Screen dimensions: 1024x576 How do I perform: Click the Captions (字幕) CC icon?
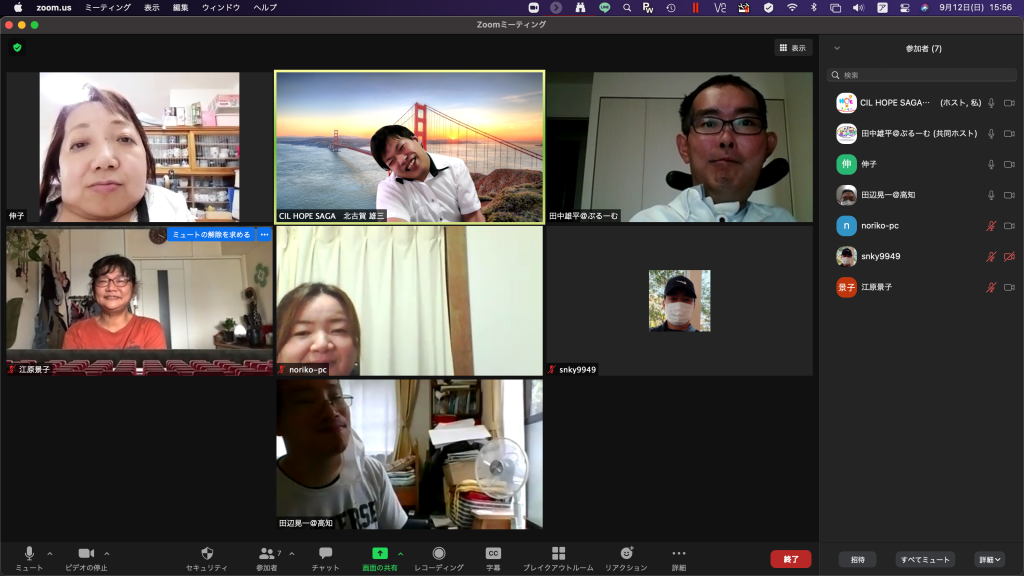(x=493, y=553)
